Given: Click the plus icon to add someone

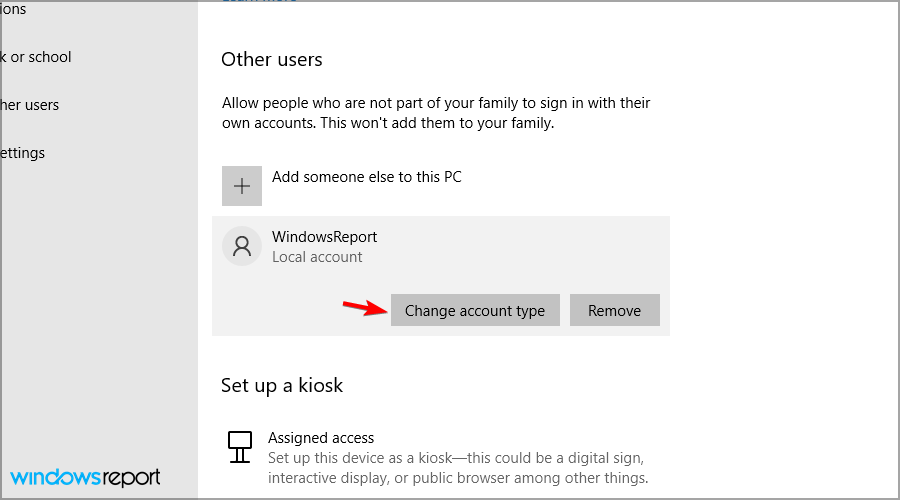Looking at the screenshot, I should pos(242,186).
